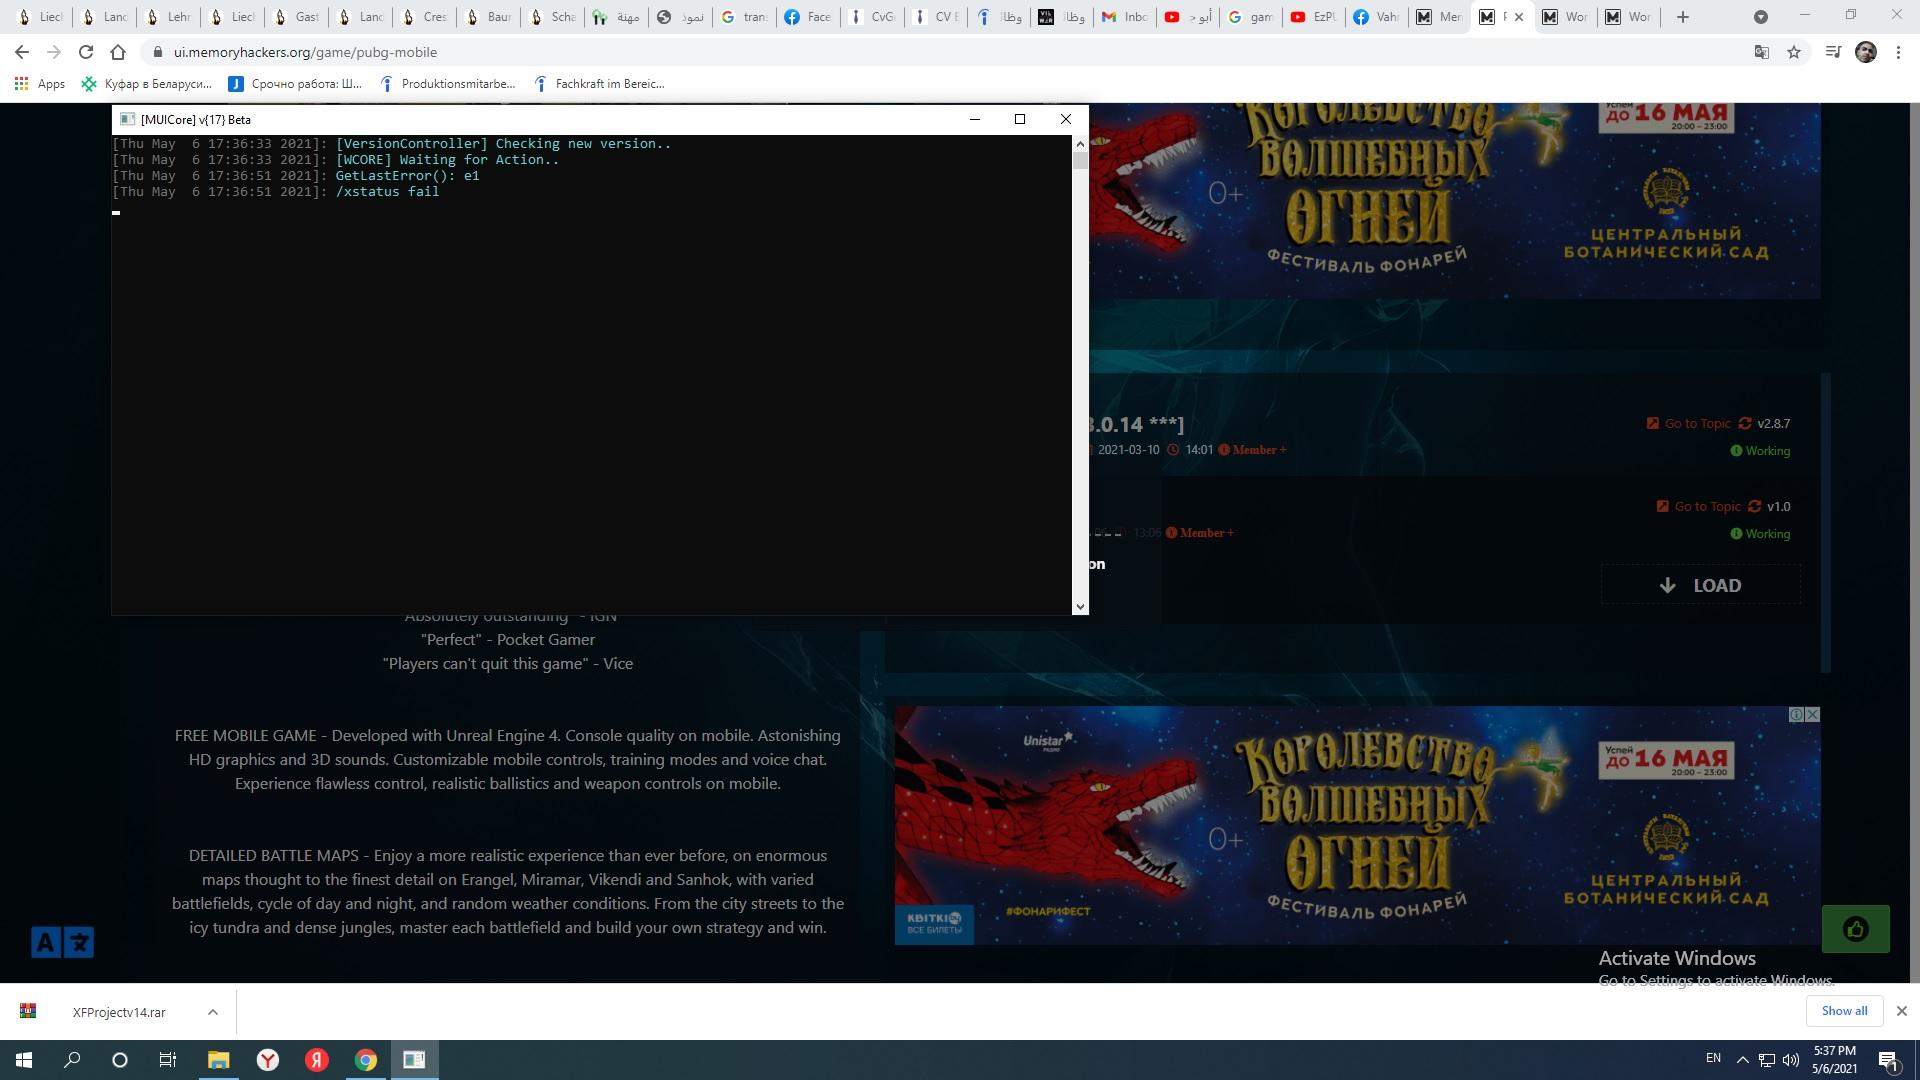The image size is (1920, 1080).
Task: Click Show all downloads
Action: click(x=1844, y=1011)
